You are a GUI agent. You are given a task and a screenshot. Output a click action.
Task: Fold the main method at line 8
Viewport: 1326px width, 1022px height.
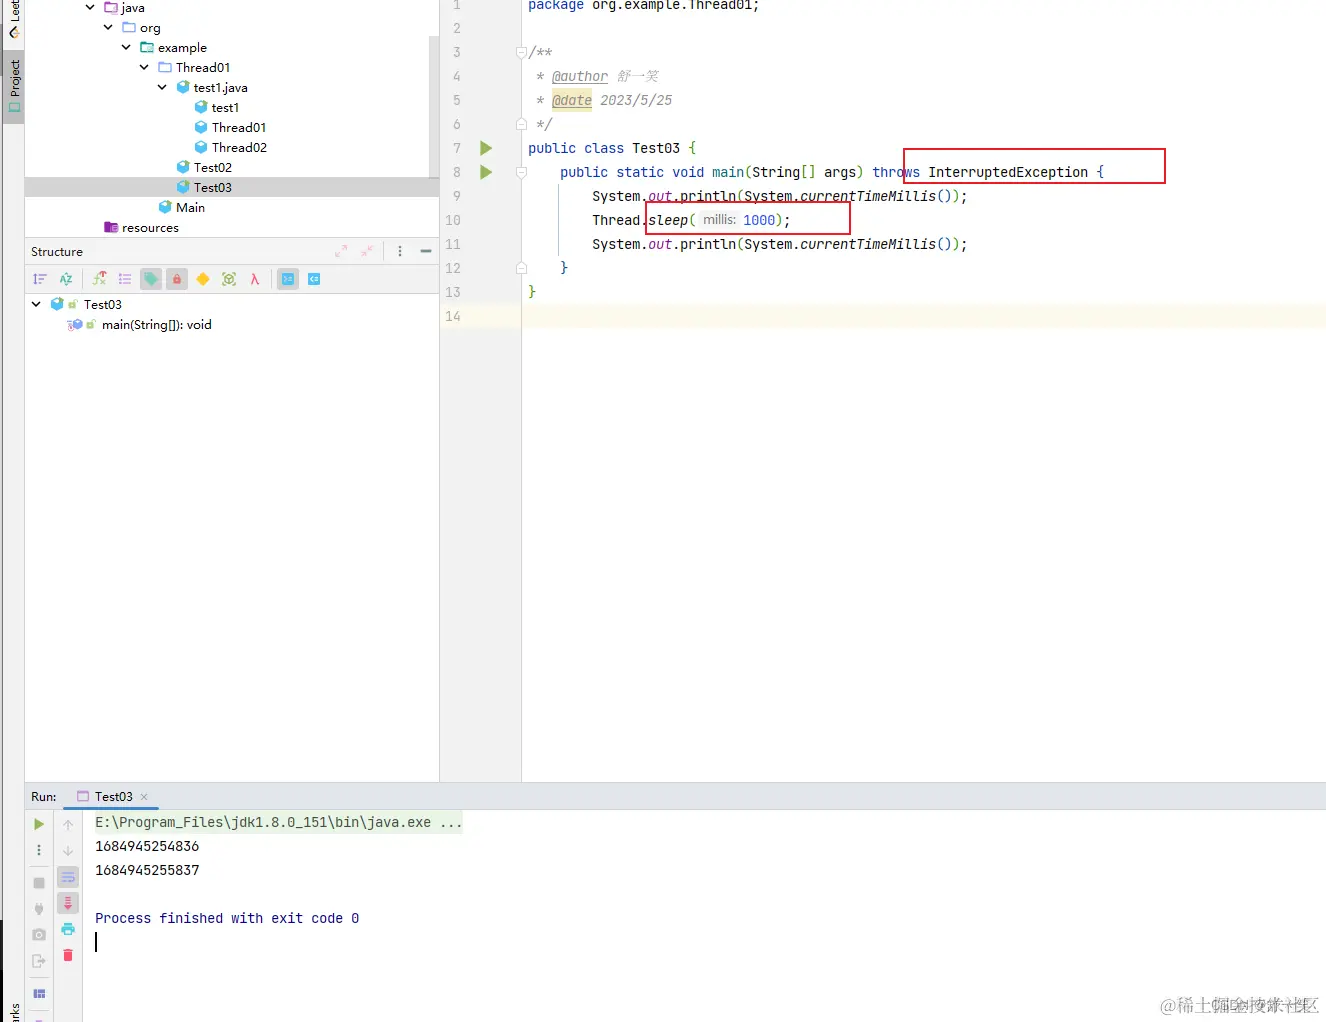tap(521, 172)
